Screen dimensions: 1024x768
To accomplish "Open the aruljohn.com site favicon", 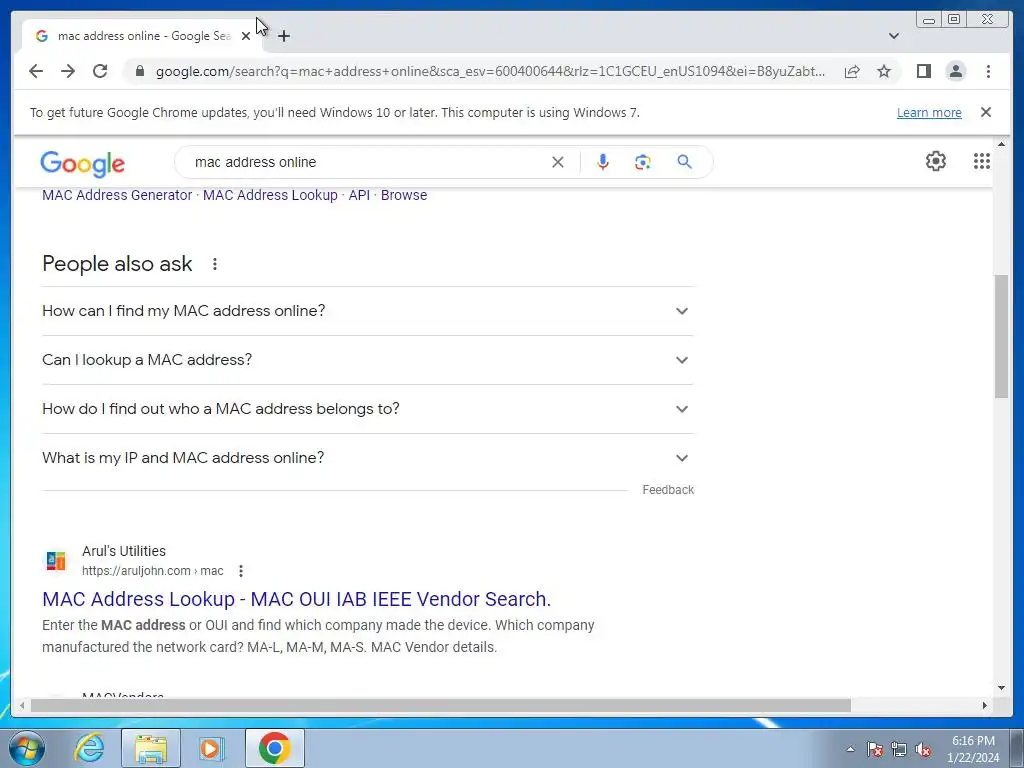I will click(x=56, y=560).
